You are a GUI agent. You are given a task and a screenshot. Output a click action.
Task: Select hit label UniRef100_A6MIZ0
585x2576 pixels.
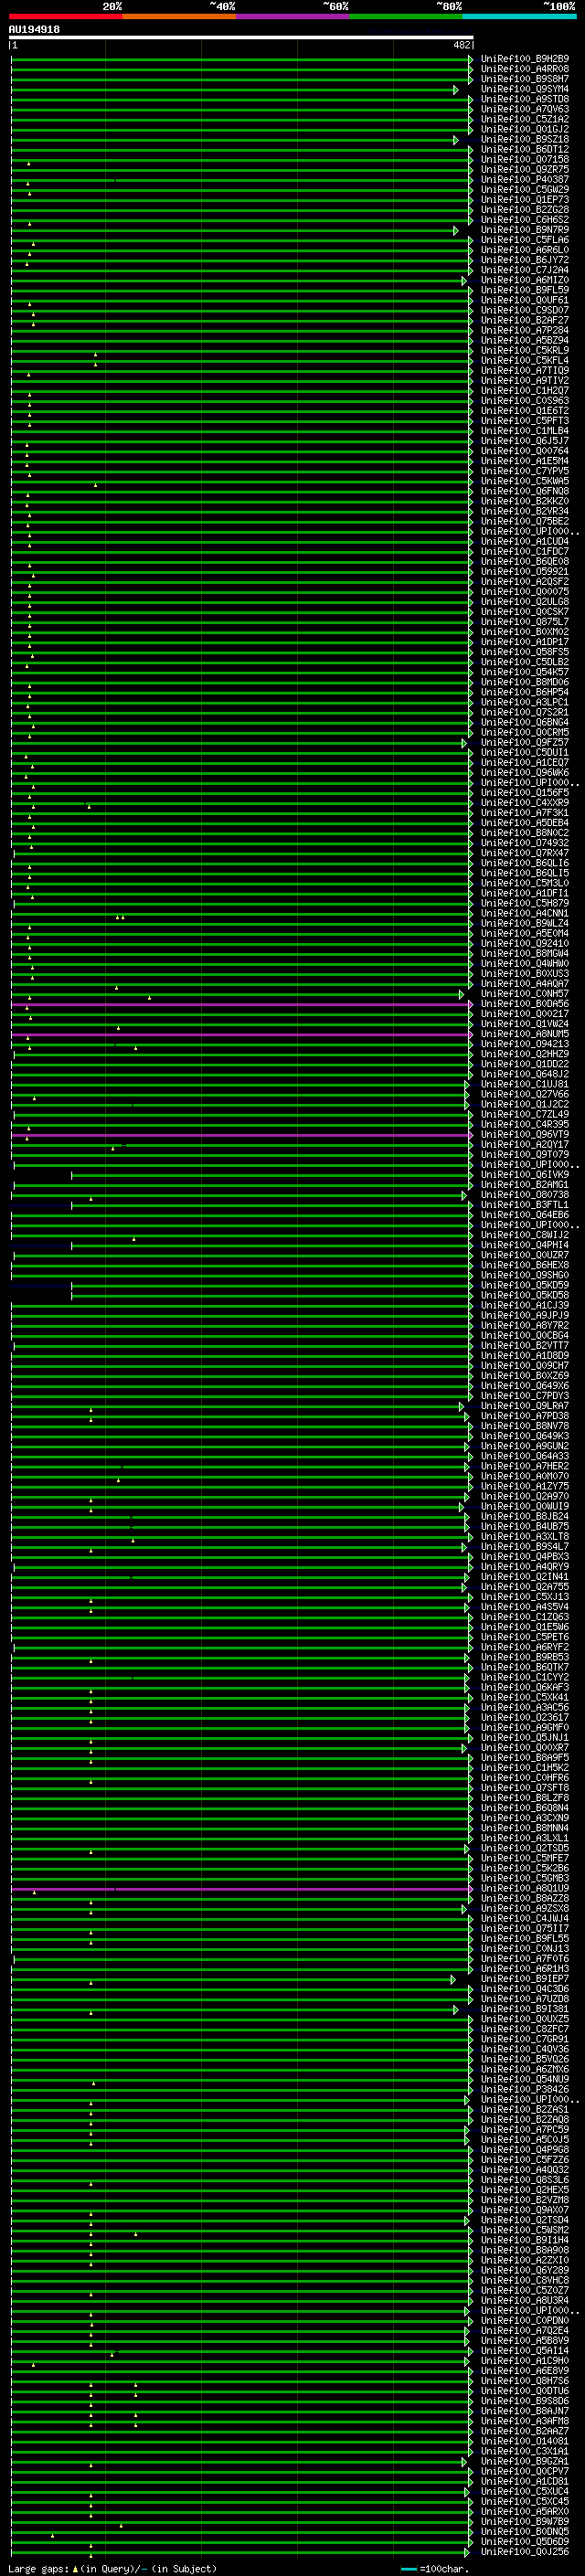point(525,280)
